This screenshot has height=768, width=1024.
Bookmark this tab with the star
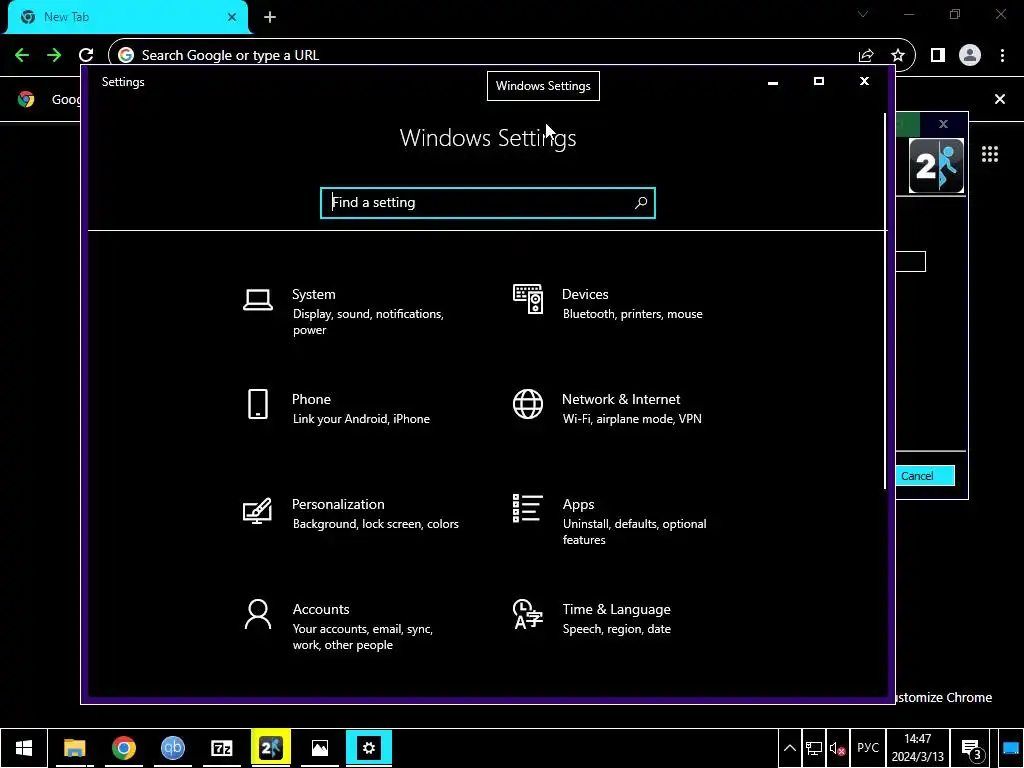coord(898,56)
